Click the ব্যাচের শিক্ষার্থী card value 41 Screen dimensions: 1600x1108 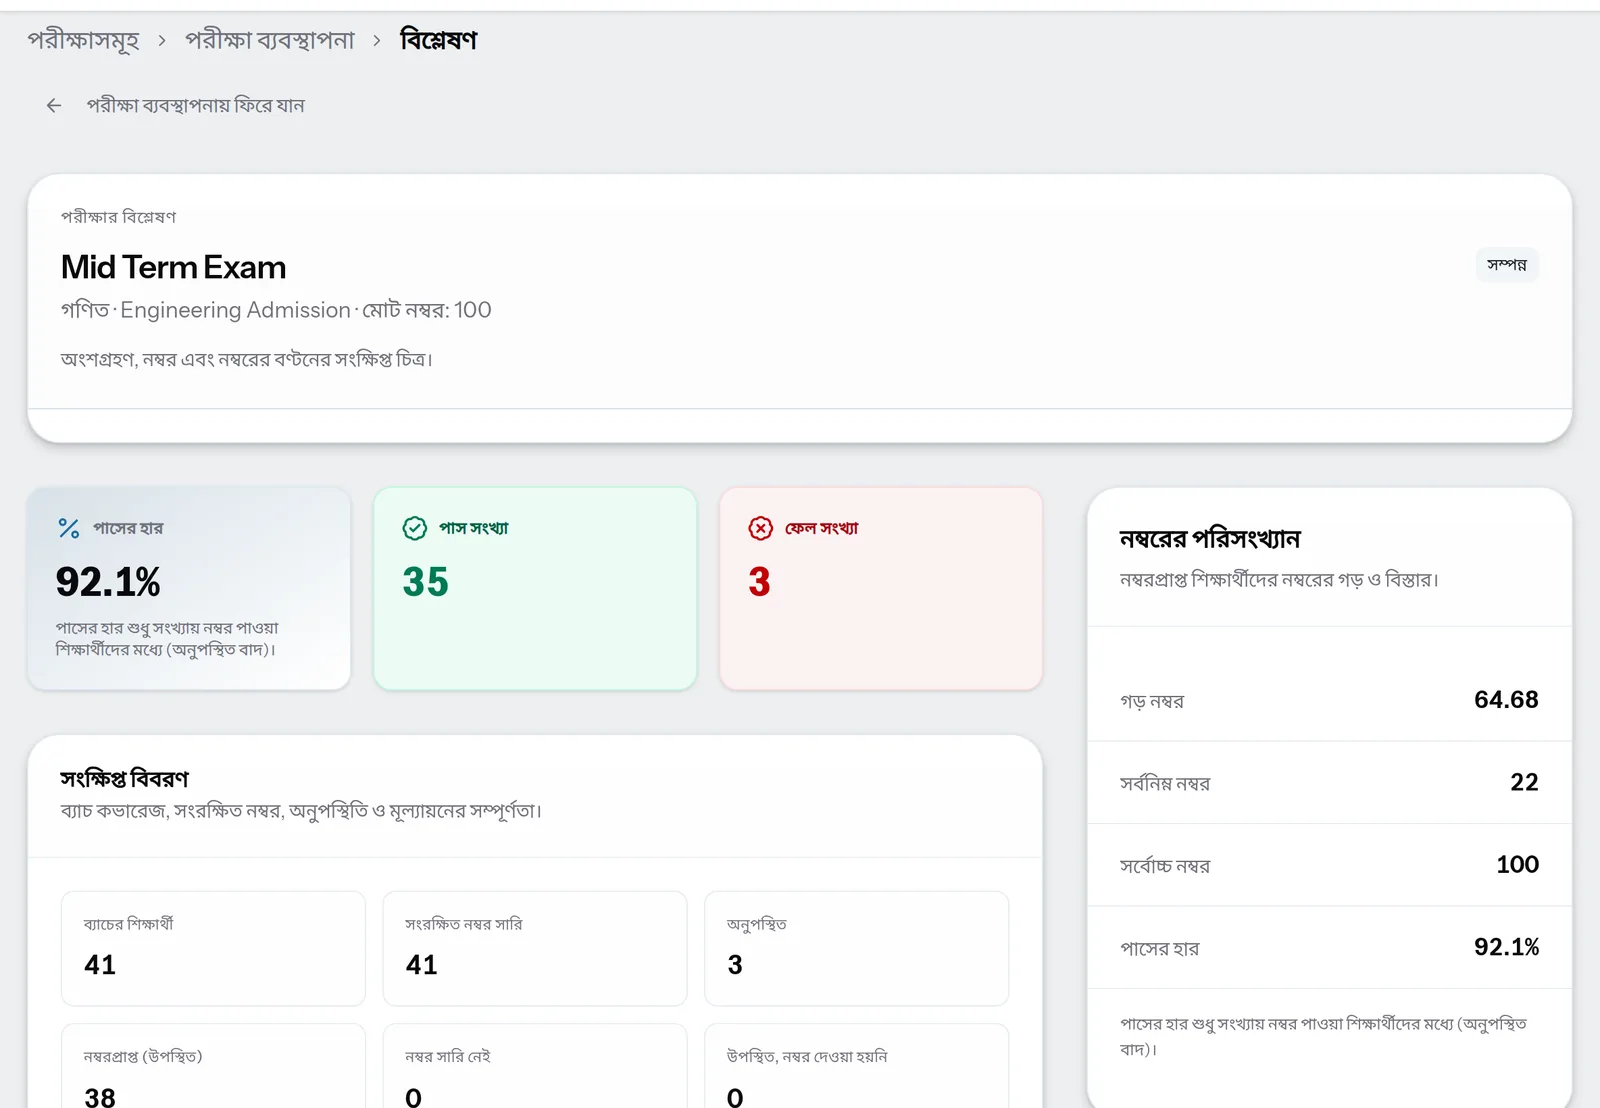100,965
